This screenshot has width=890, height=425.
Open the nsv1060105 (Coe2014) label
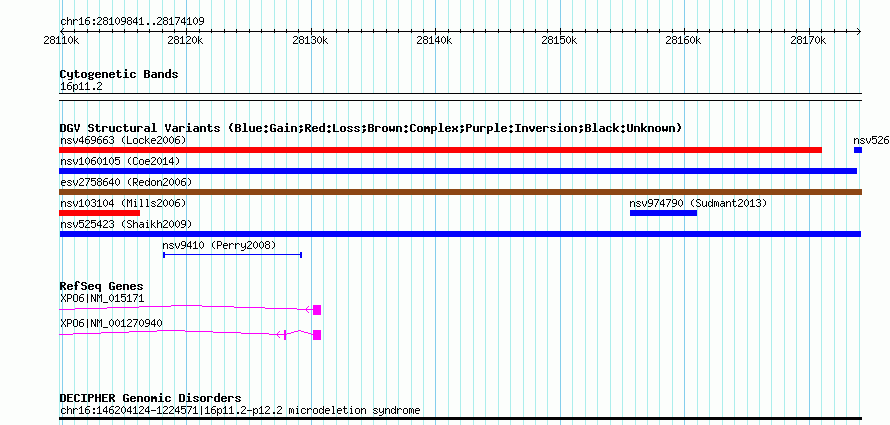coord(120,161)
